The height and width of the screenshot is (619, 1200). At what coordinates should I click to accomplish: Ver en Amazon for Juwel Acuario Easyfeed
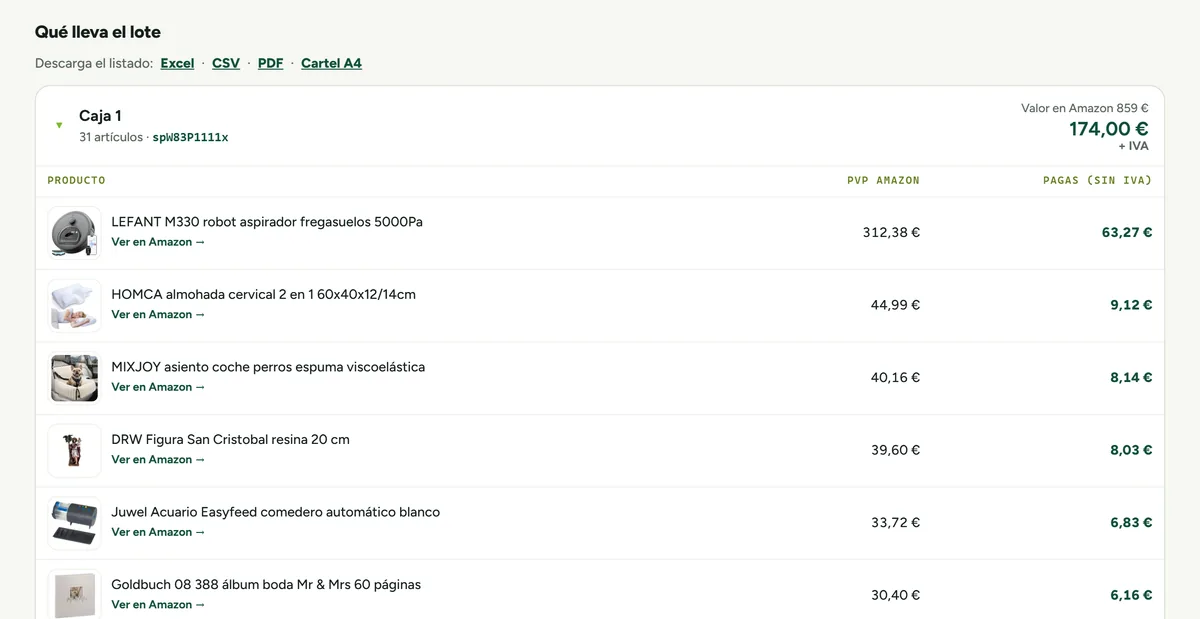point(158,532)
